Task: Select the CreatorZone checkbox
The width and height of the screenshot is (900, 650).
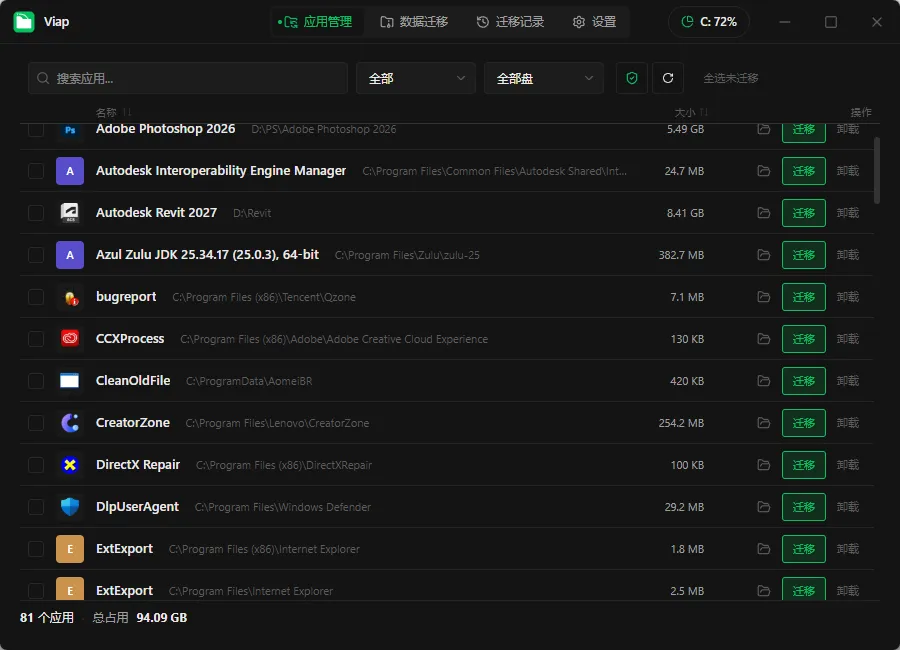Action: [36, 423]
